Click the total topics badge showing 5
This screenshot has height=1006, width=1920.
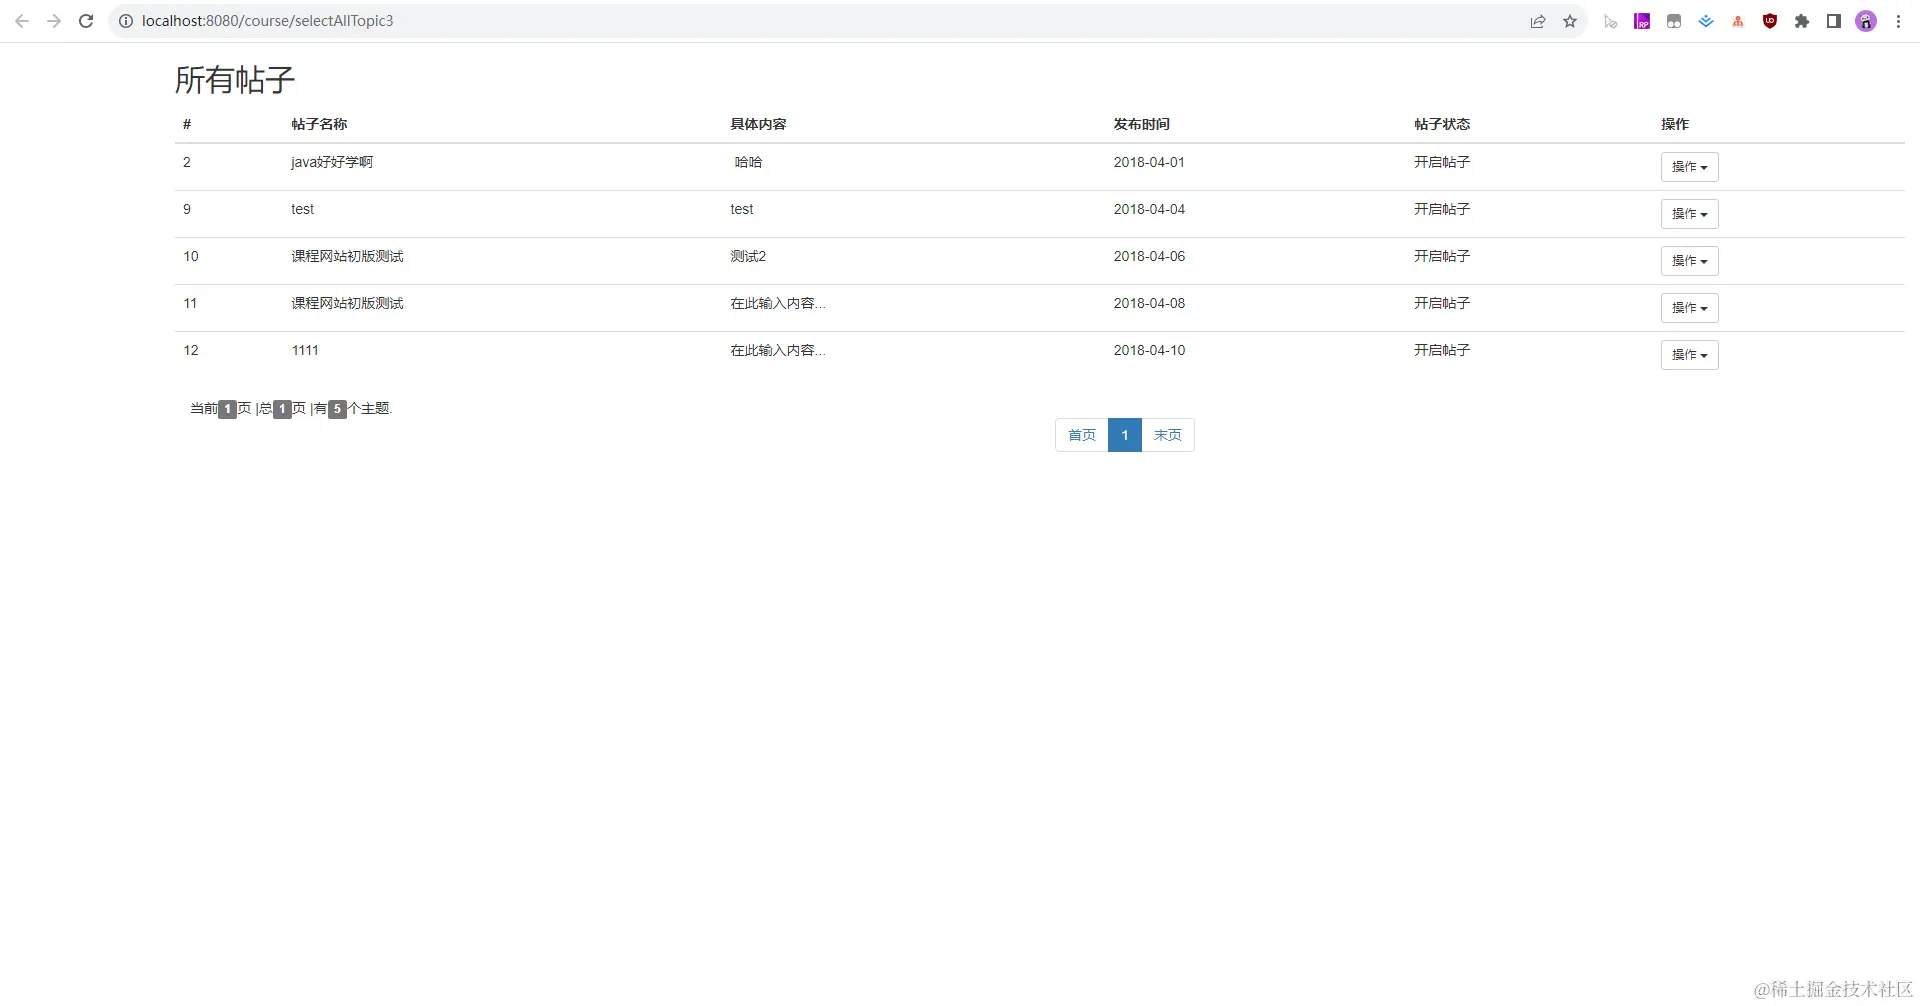[338, 409]
